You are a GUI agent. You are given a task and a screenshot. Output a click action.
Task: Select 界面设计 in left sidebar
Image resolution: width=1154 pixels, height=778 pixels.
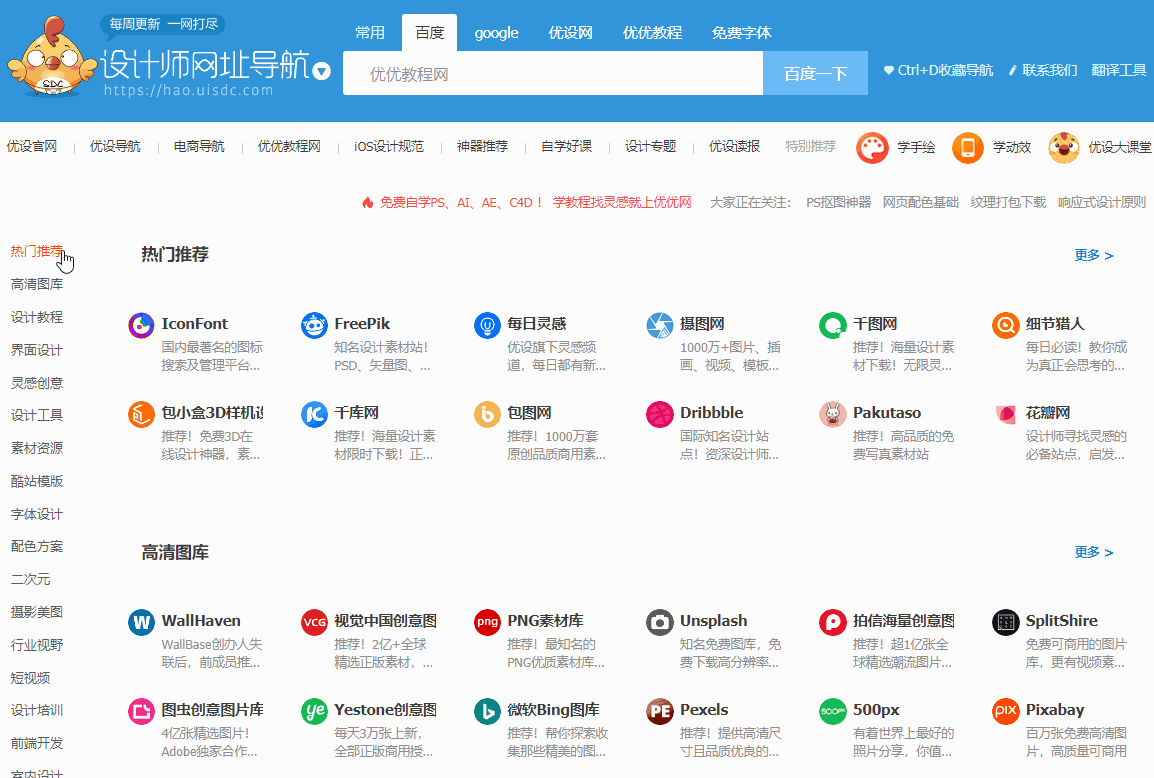[37, 350]
